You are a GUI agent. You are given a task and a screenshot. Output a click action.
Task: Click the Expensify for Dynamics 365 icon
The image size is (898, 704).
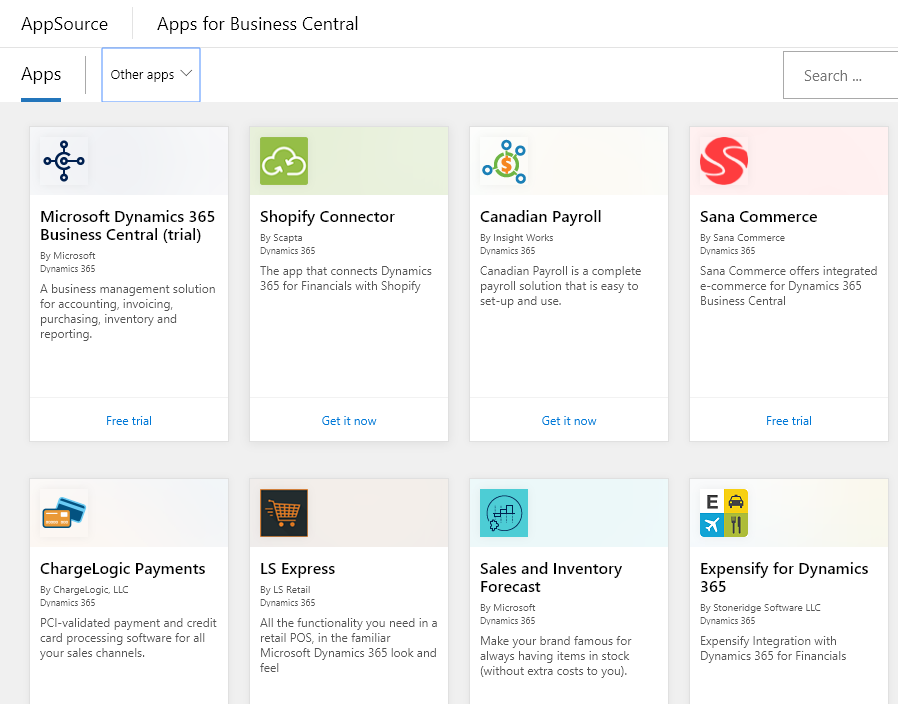coord(724,513)
